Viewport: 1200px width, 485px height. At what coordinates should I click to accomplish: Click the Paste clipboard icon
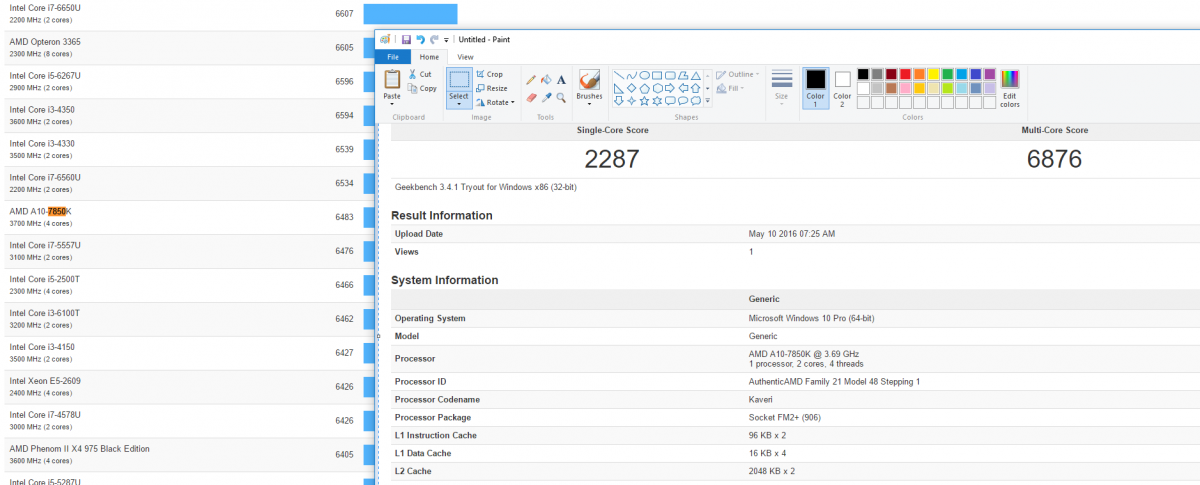pyautogui.click(x=392, y=79)
